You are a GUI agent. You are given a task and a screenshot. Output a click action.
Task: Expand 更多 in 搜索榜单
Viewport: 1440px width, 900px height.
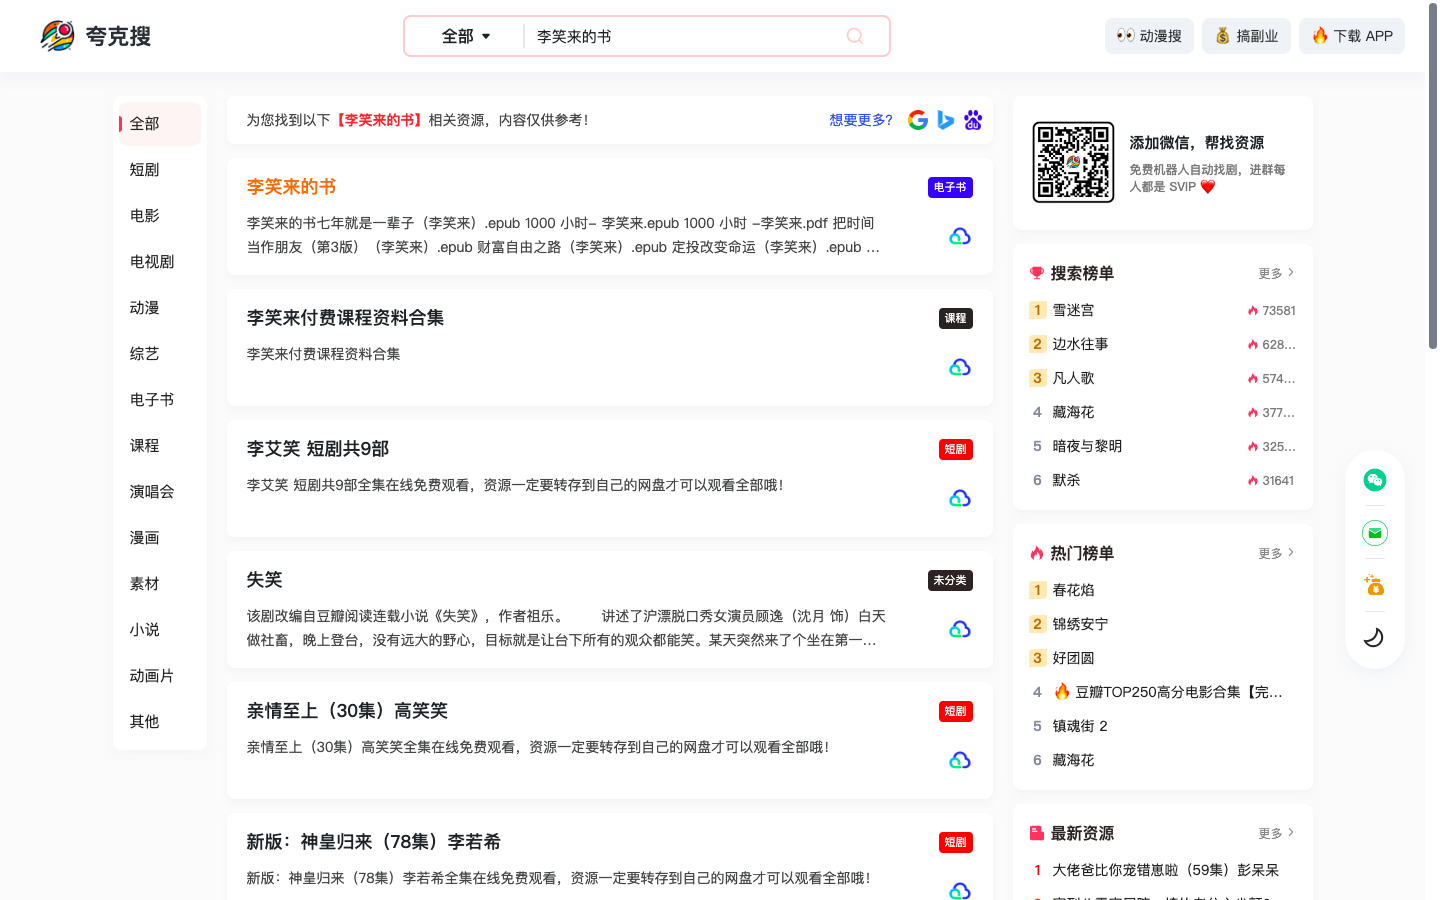pyautogui.click(x=1276, y=273)
